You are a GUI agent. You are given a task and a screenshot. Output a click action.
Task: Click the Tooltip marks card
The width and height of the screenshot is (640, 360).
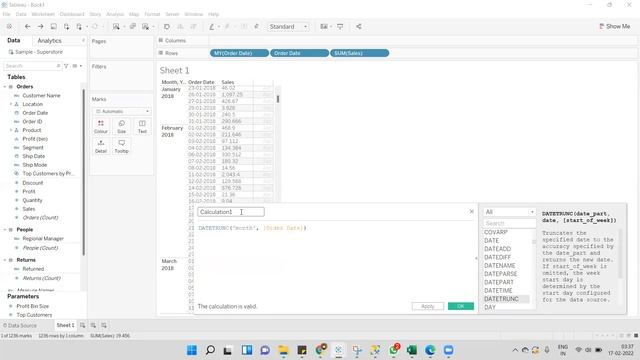122,146
